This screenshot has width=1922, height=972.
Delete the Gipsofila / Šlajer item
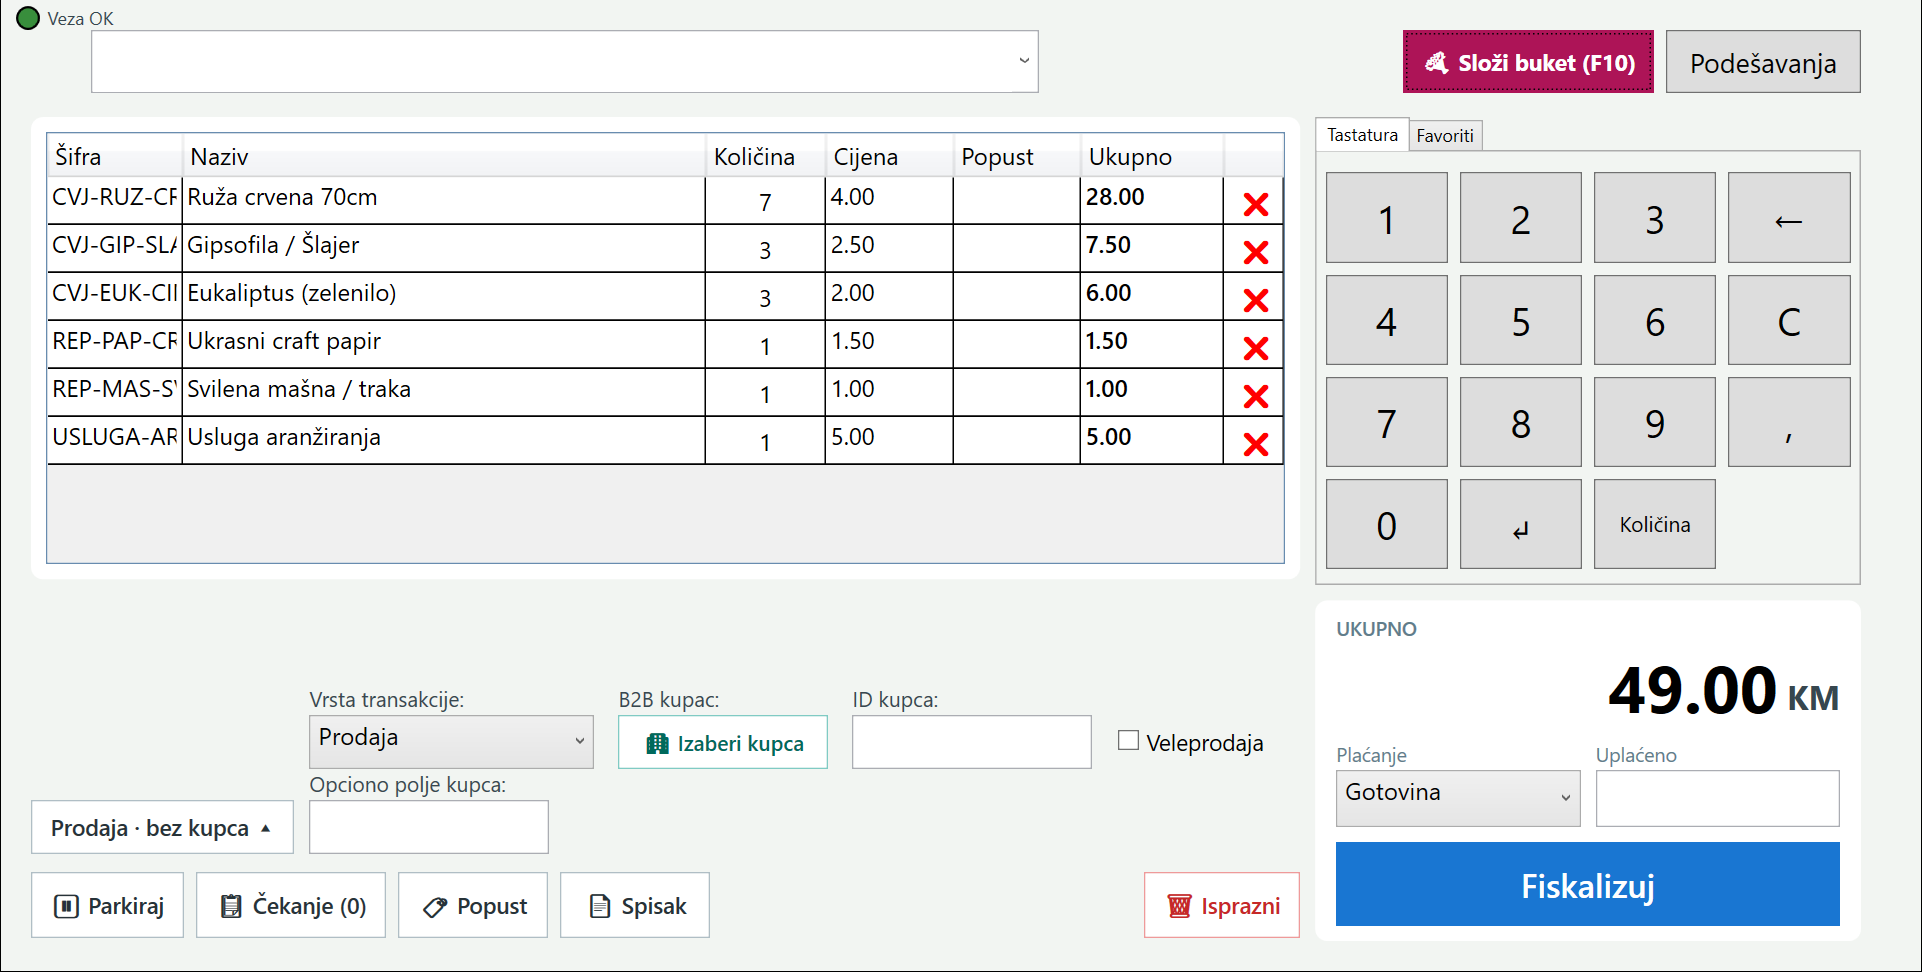[1255, 252]
